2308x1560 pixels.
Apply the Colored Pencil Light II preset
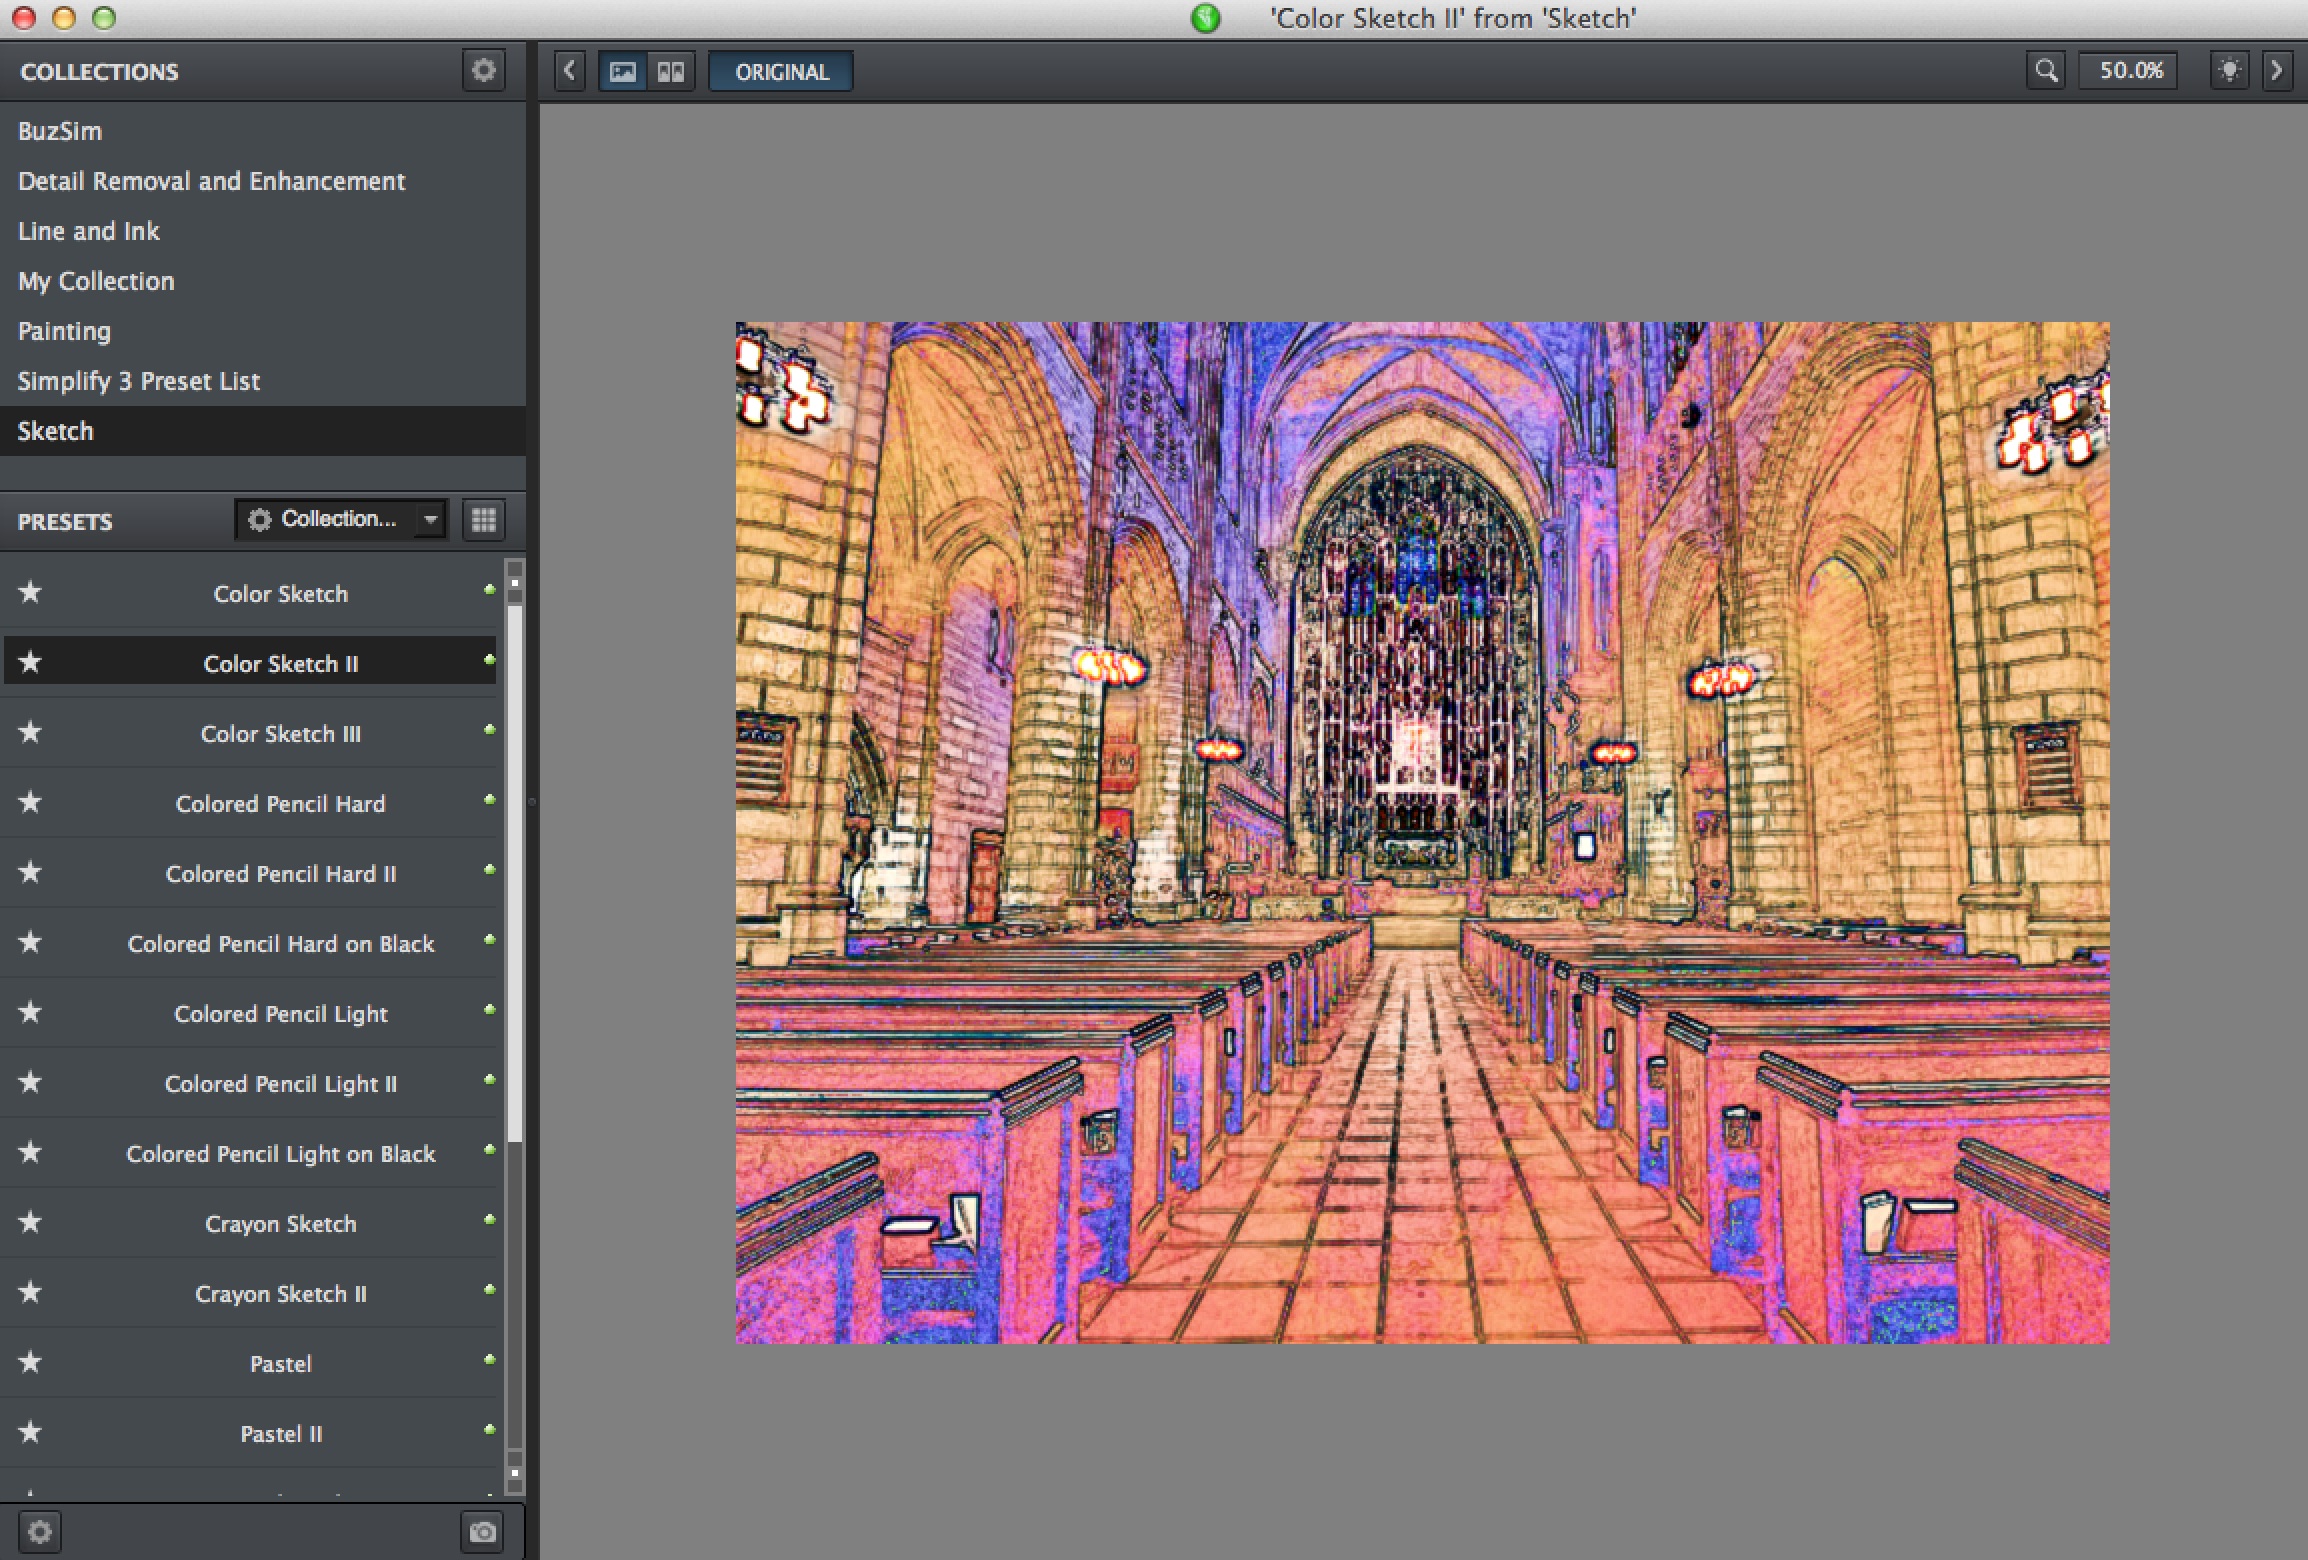point(250,1083)
